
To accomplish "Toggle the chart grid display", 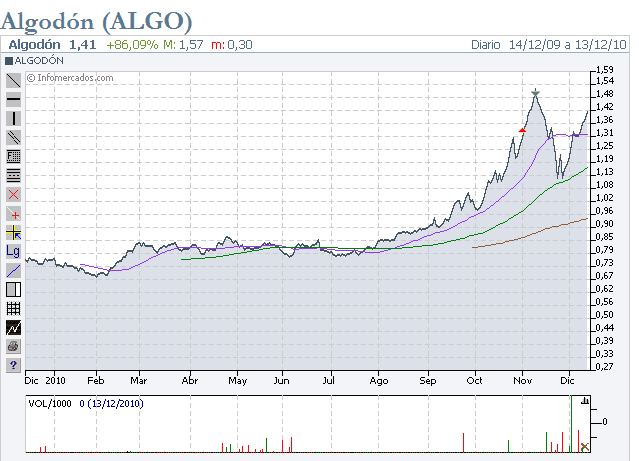I will [14, 308].
